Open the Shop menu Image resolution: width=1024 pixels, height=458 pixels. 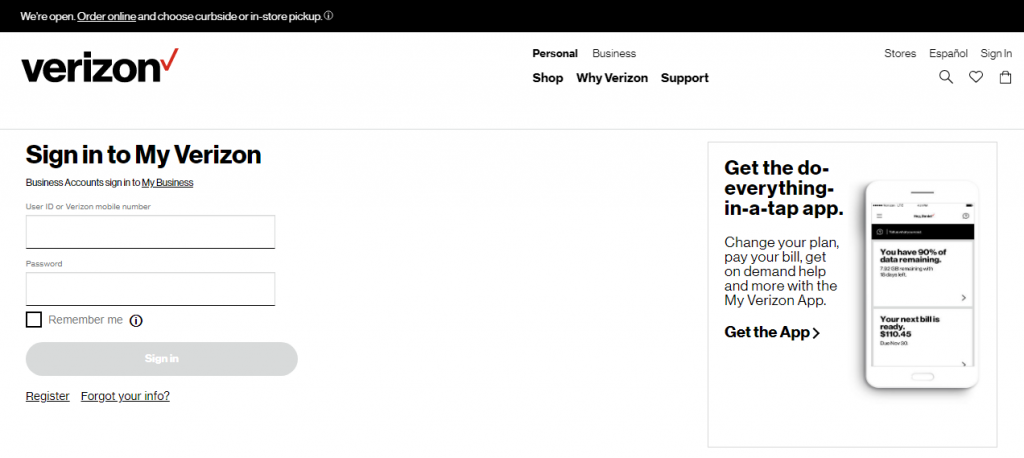tap(547, 78)
